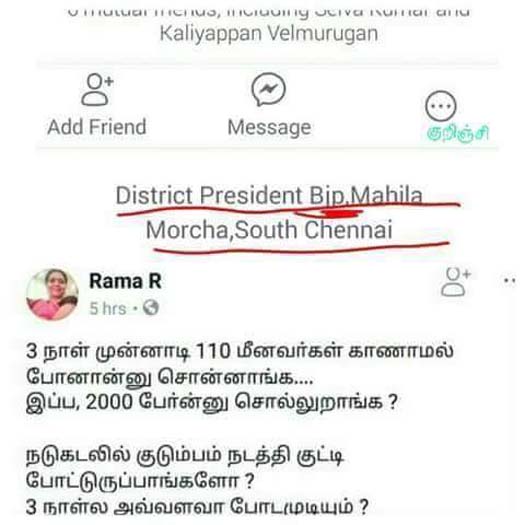Viewport: 525px width, 525px height.
Task: Click the partially cropped mutual friends line
Action: tap(269, 11)
